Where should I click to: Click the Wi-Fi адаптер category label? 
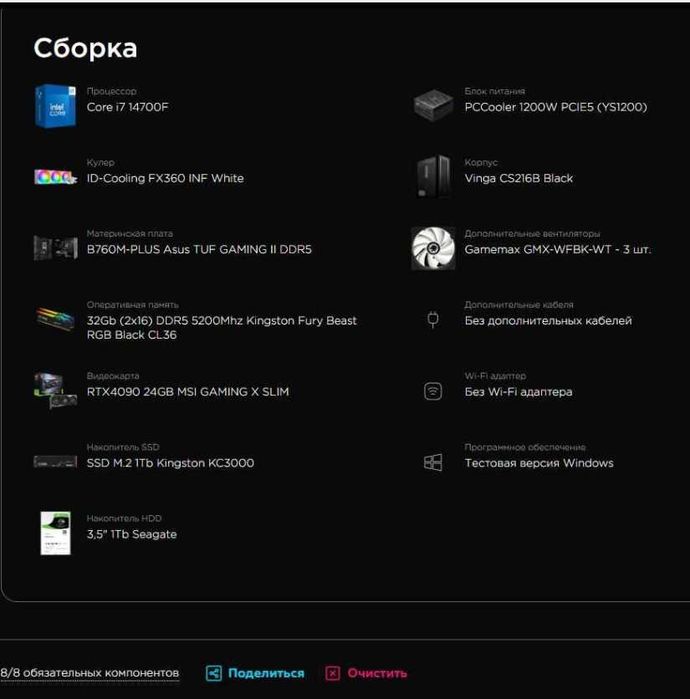(x=495, y=376)
